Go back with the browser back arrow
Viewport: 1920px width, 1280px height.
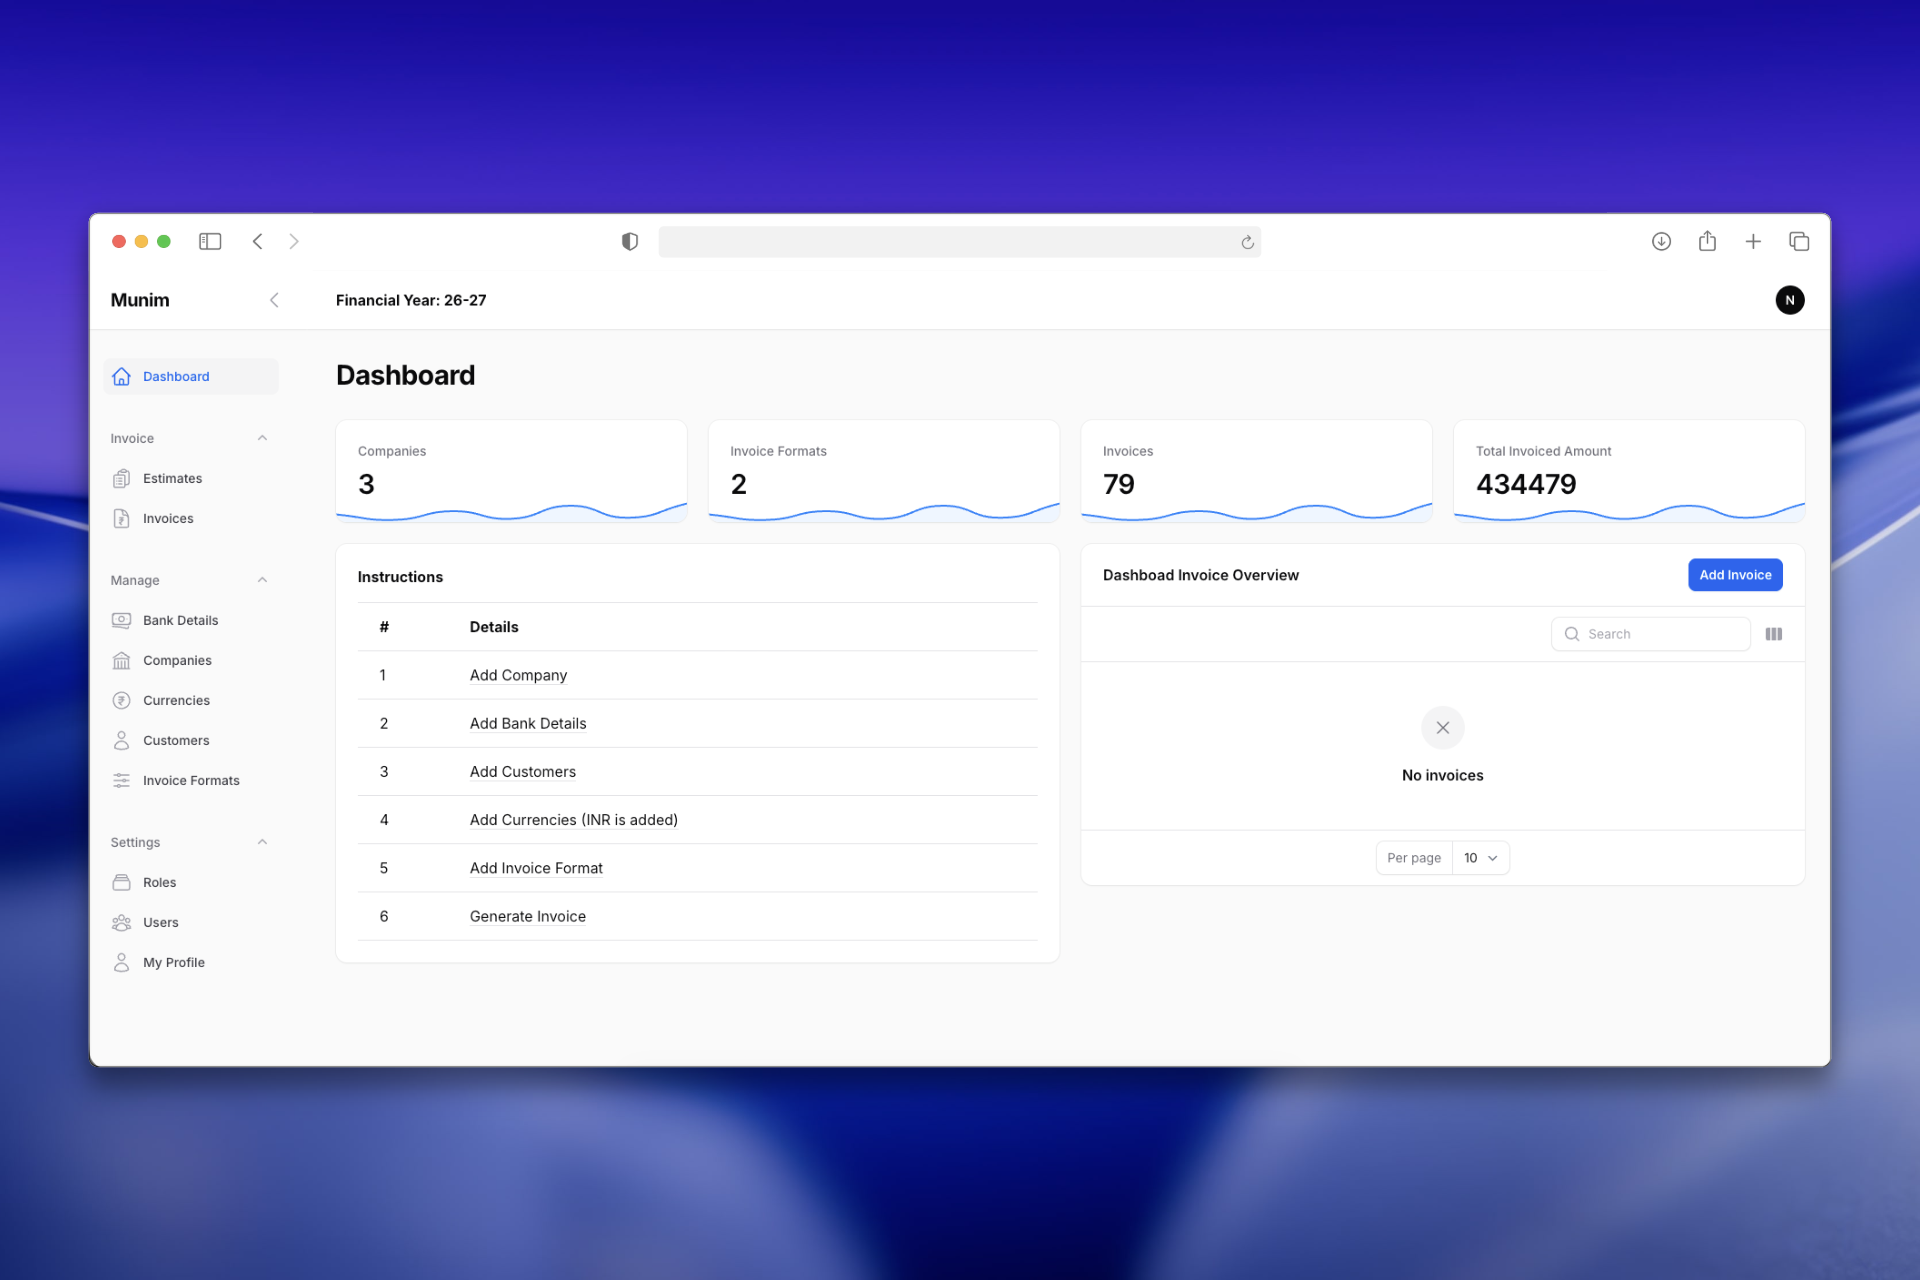[x=258, y=241]
